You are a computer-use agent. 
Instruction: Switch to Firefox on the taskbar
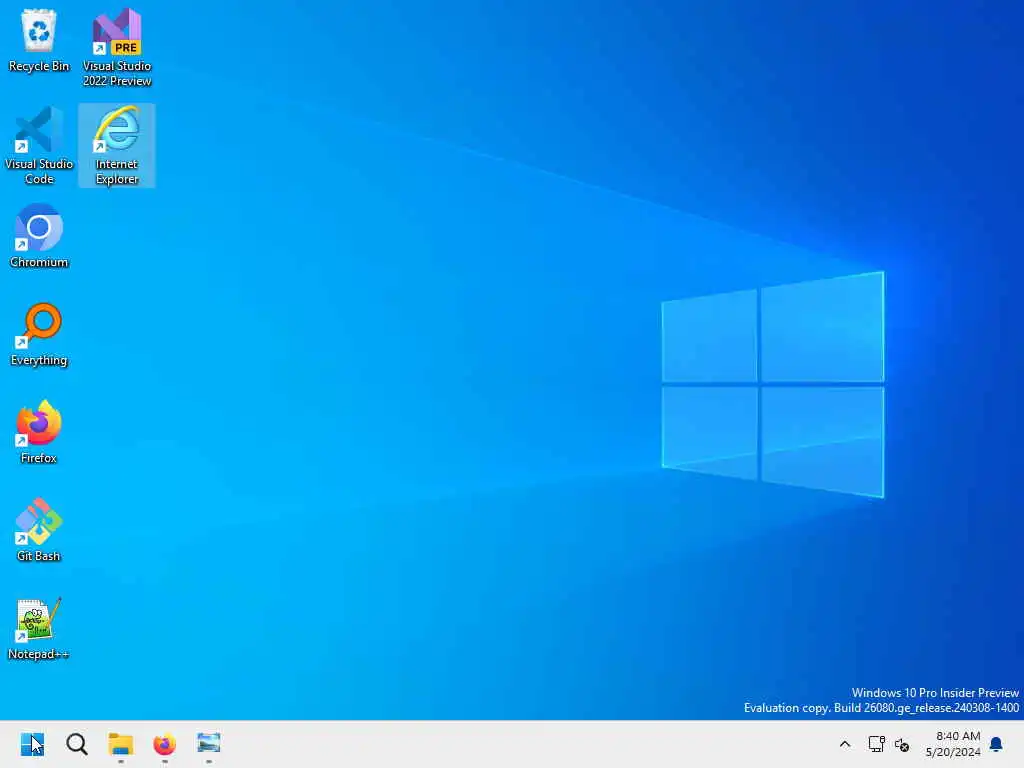[165, 744]
